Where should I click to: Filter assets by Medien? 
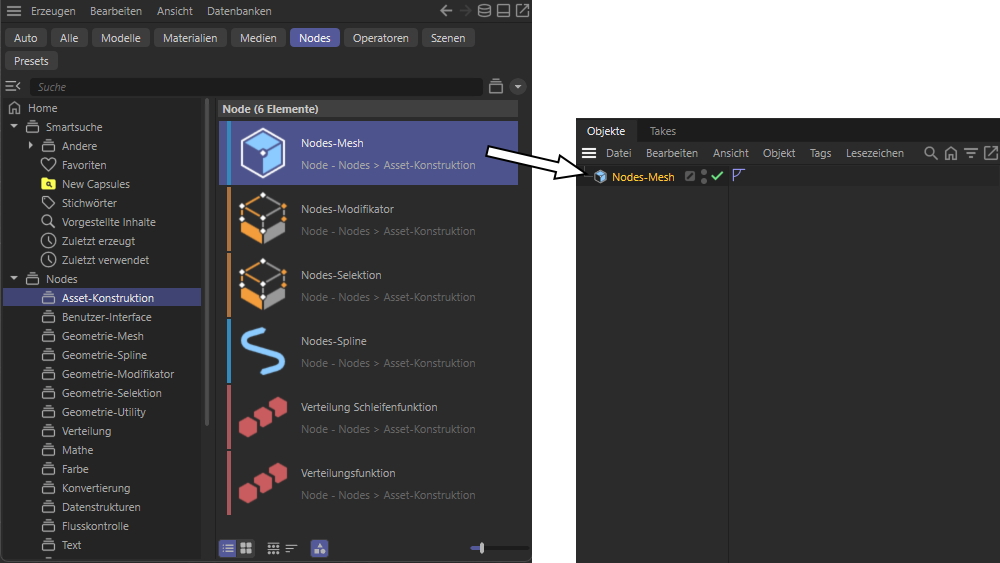(x=258, y=38)
